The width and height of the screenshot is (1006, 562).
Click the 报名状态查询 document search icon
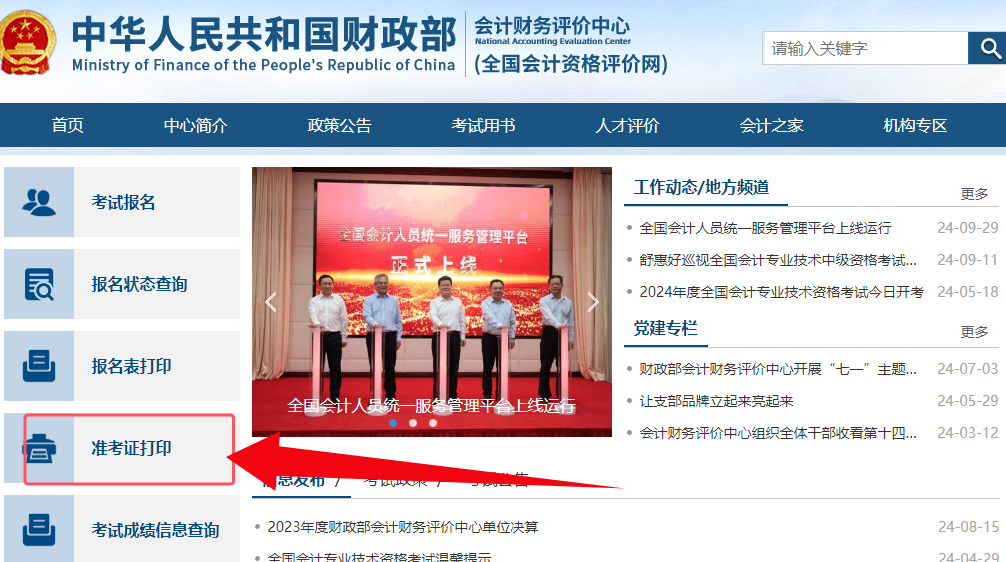tap(38, 284)
